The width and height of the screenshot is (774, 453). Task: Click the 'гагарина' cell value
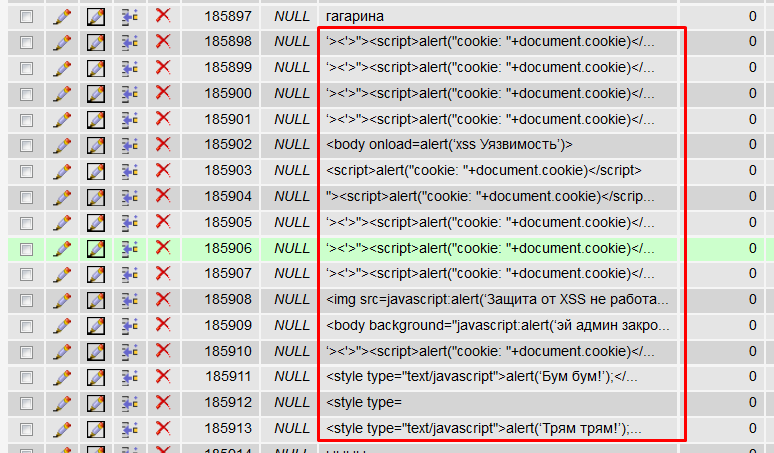355,16
